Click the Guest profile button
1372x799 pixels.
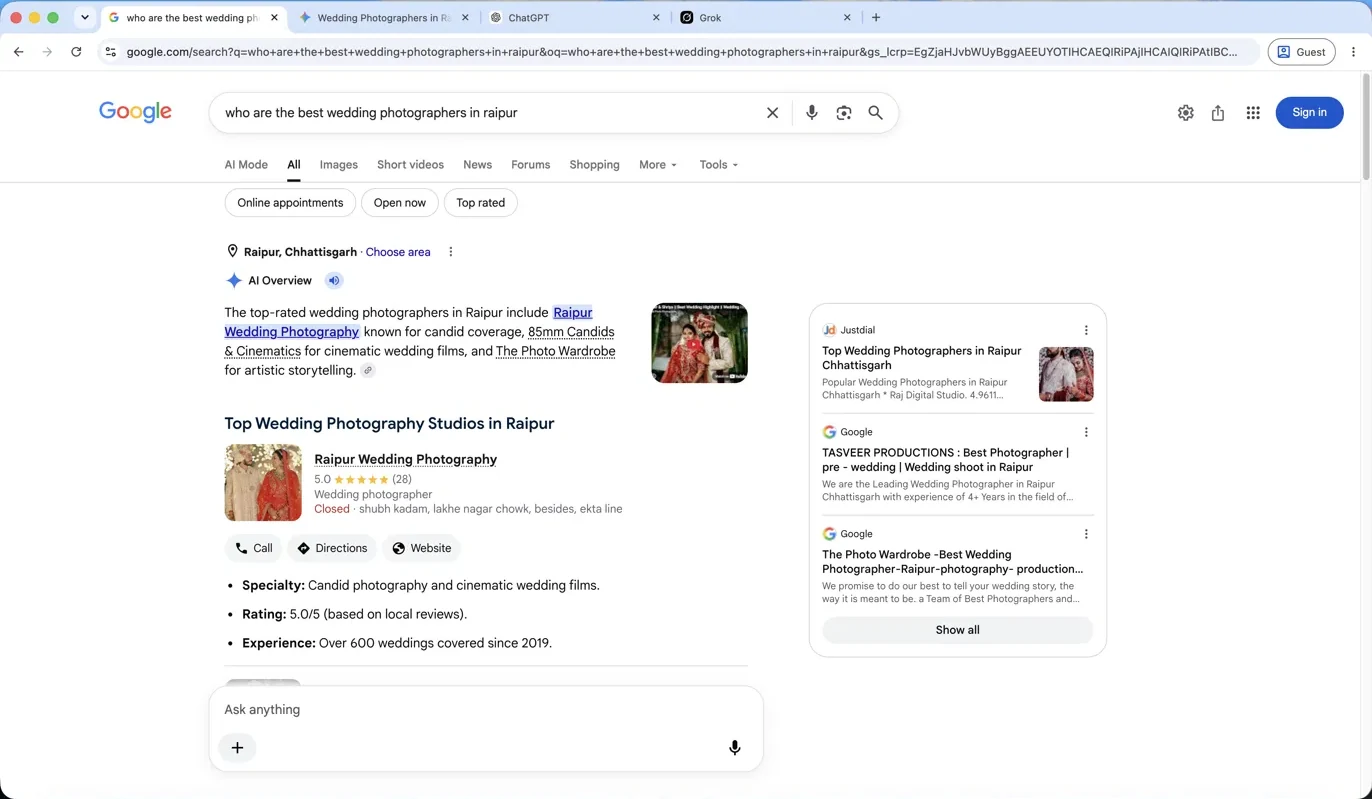(x=1301, y=52)
